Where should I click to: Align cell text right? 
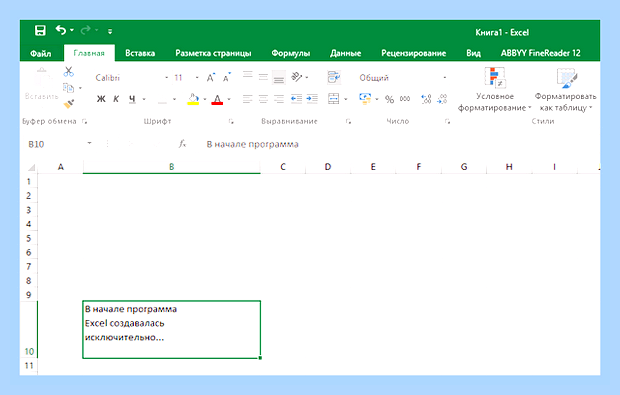tap(279, 99)
